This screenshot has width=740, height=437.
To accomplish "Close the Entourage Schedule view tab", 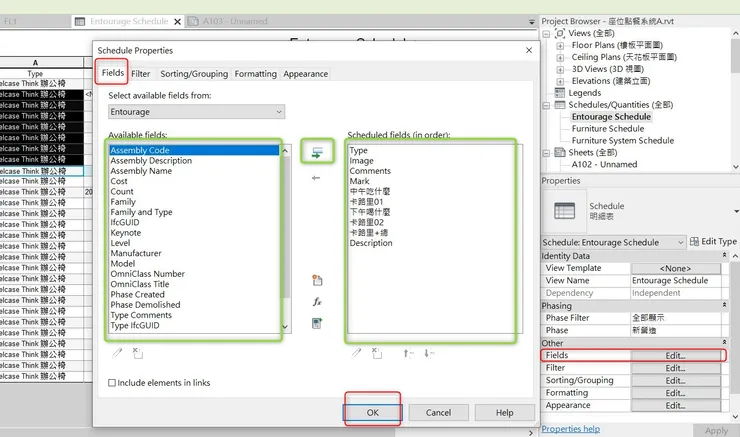I will pos(177,22).
